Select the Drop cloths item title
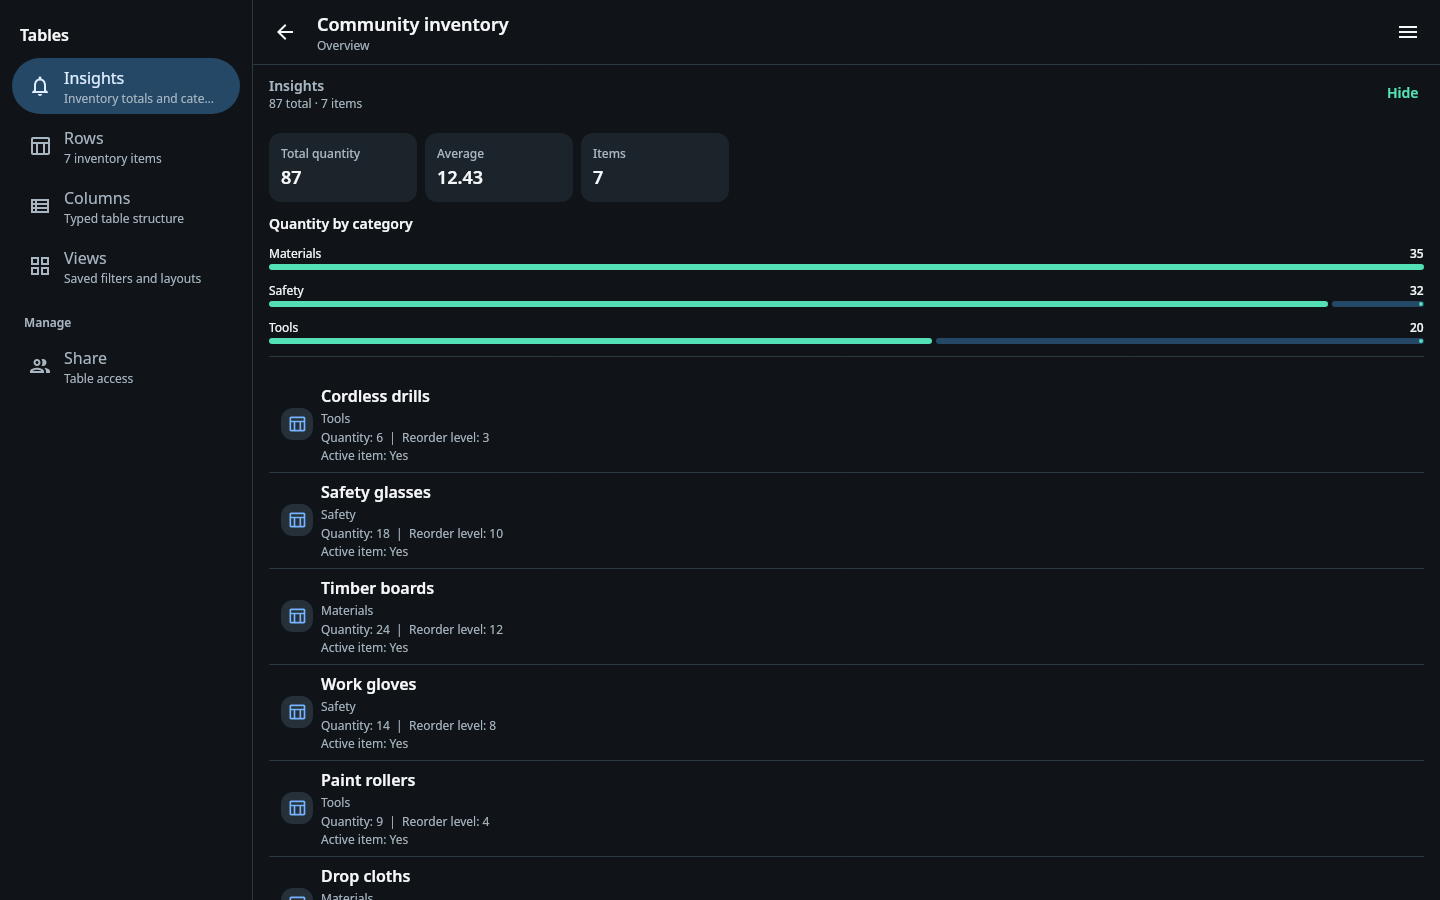 365,876
